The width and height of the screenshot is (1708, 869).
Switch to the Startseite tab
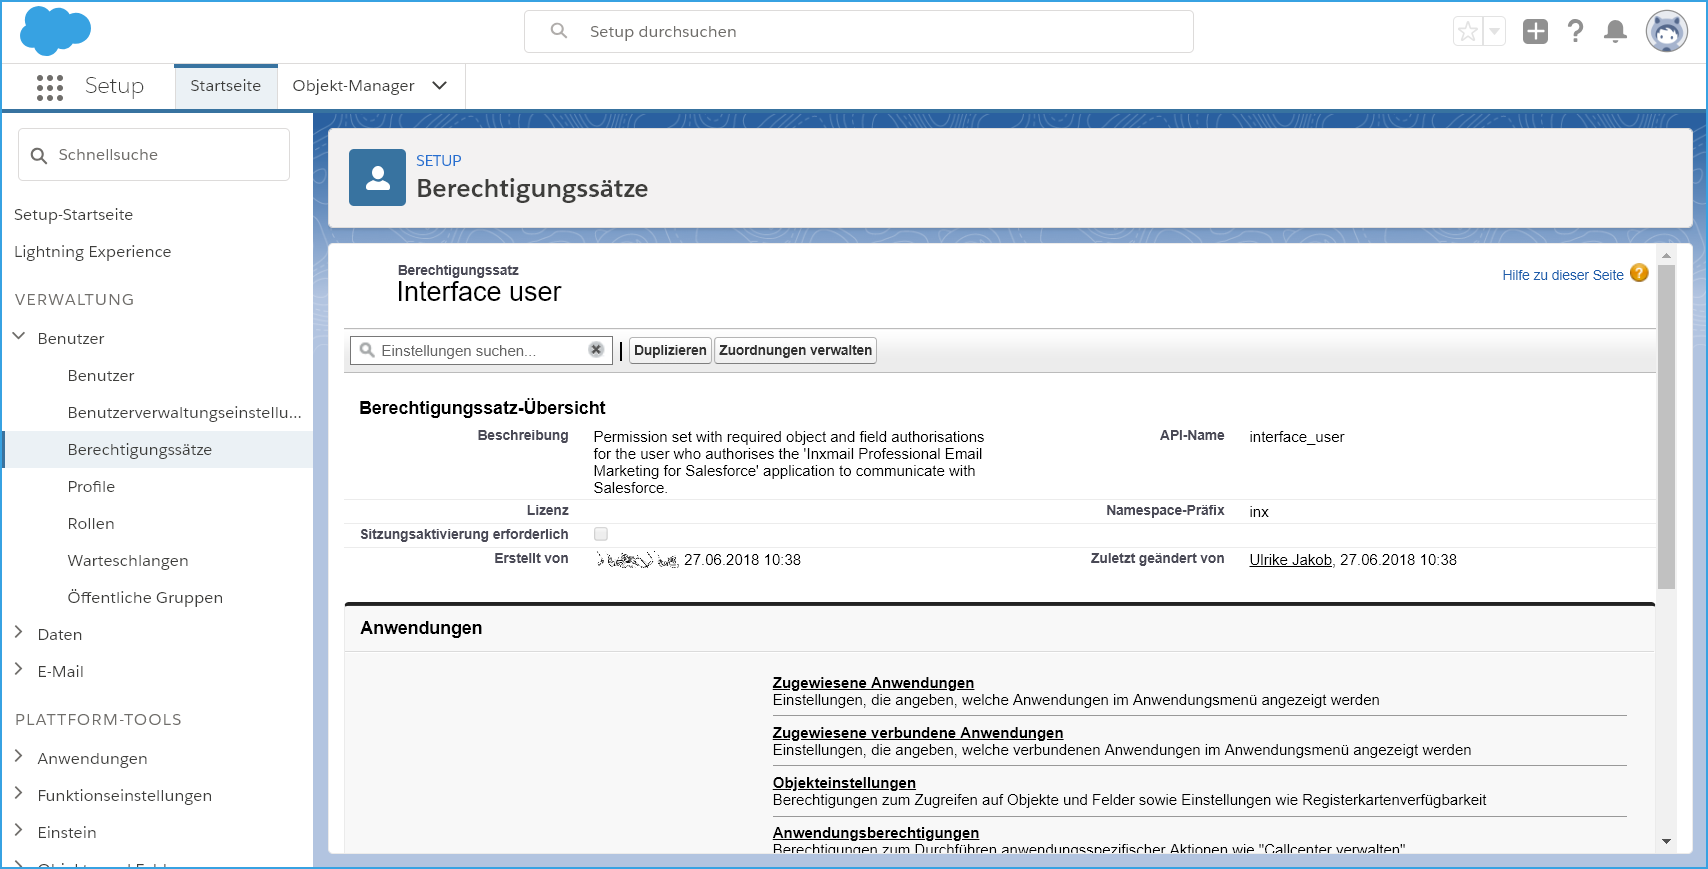pyautogui.click(x=225, y=86)
